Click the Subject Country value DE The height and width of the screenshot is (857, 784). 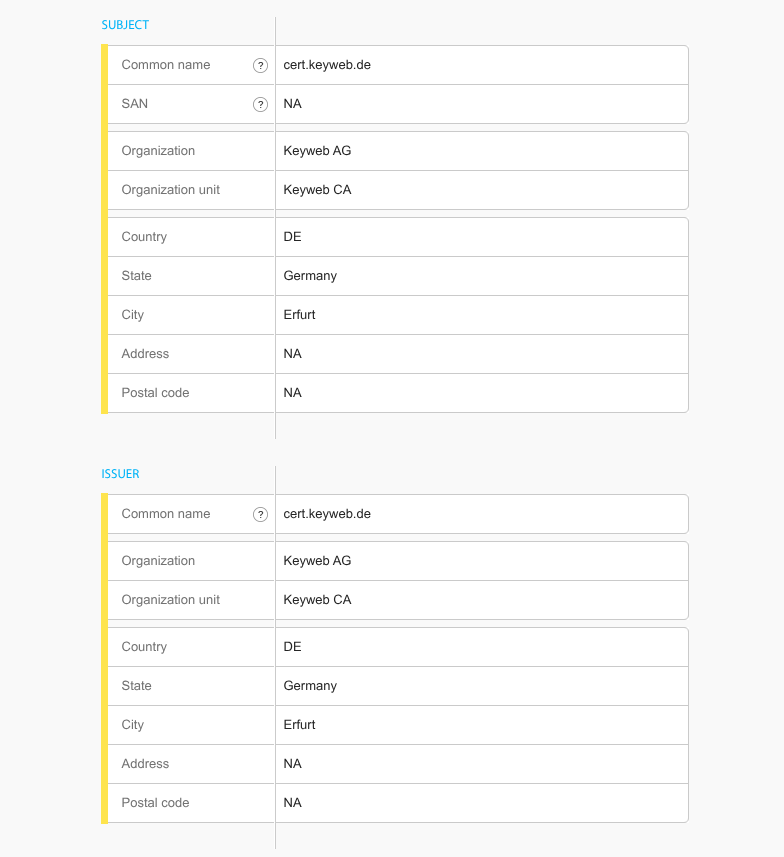point(292,237)
